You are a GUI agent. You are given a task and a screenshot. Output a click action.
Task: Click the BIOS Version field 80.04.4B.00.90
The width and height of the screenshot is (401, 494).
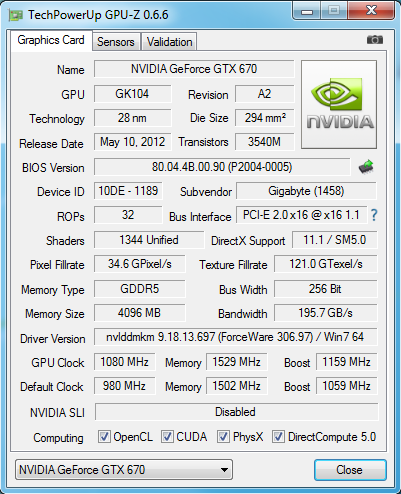click(222, 167)
